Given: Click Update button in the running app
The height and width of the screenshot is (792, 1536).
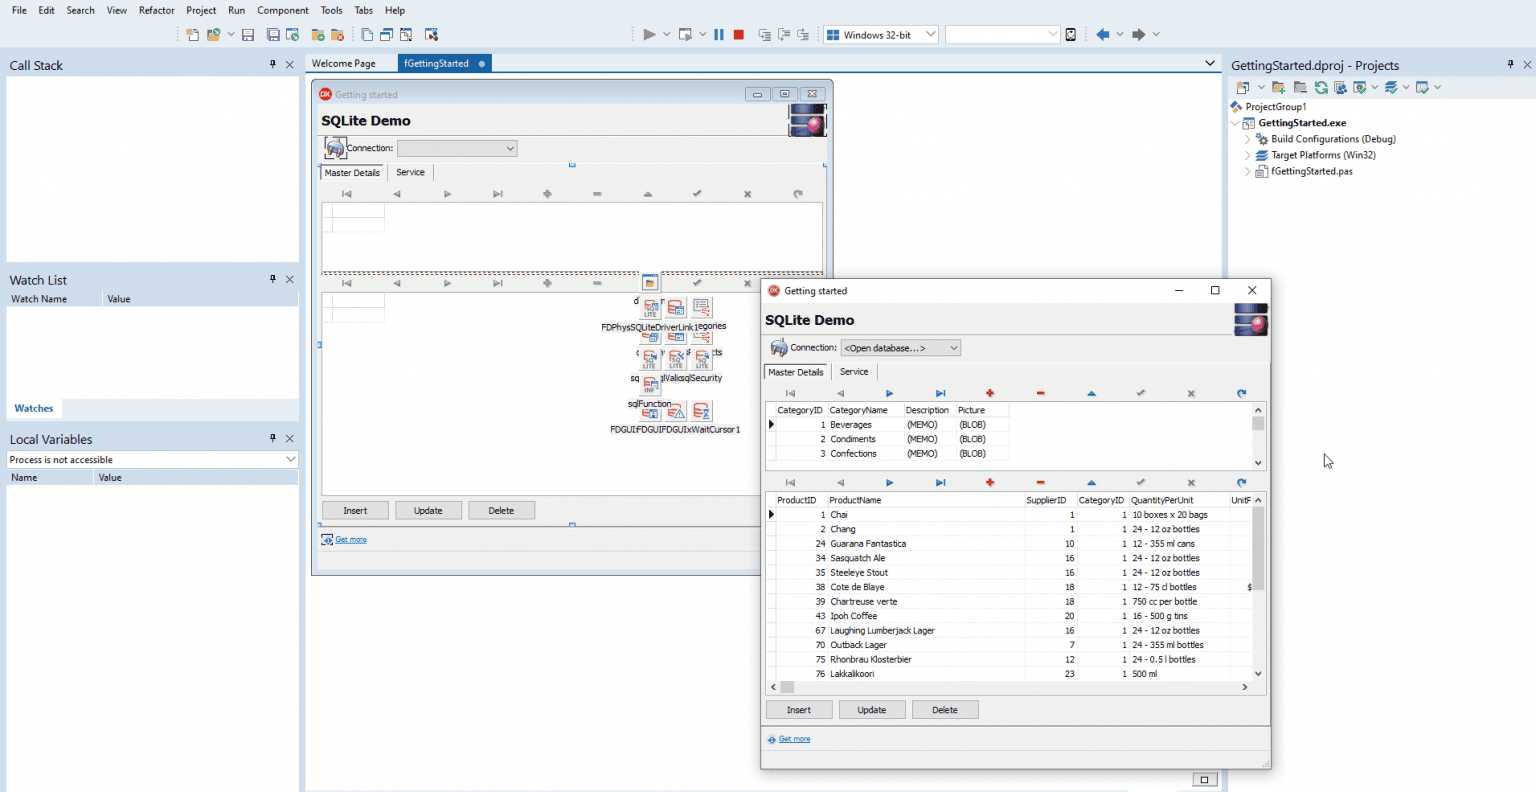Looking at the screenshot, I should click(x=872, y=710).
